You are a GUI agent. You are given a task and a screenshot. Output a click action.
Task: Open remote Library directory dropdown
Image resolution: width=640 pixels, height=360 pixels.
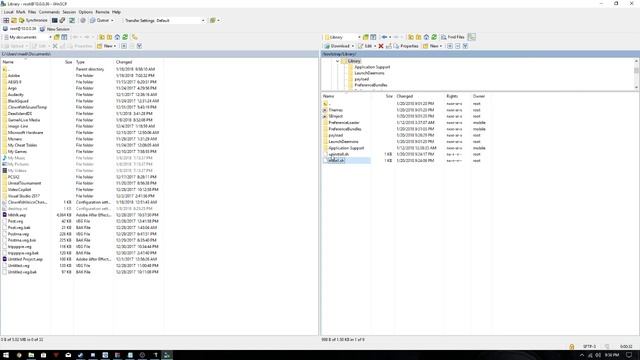[x=342, y=37]
